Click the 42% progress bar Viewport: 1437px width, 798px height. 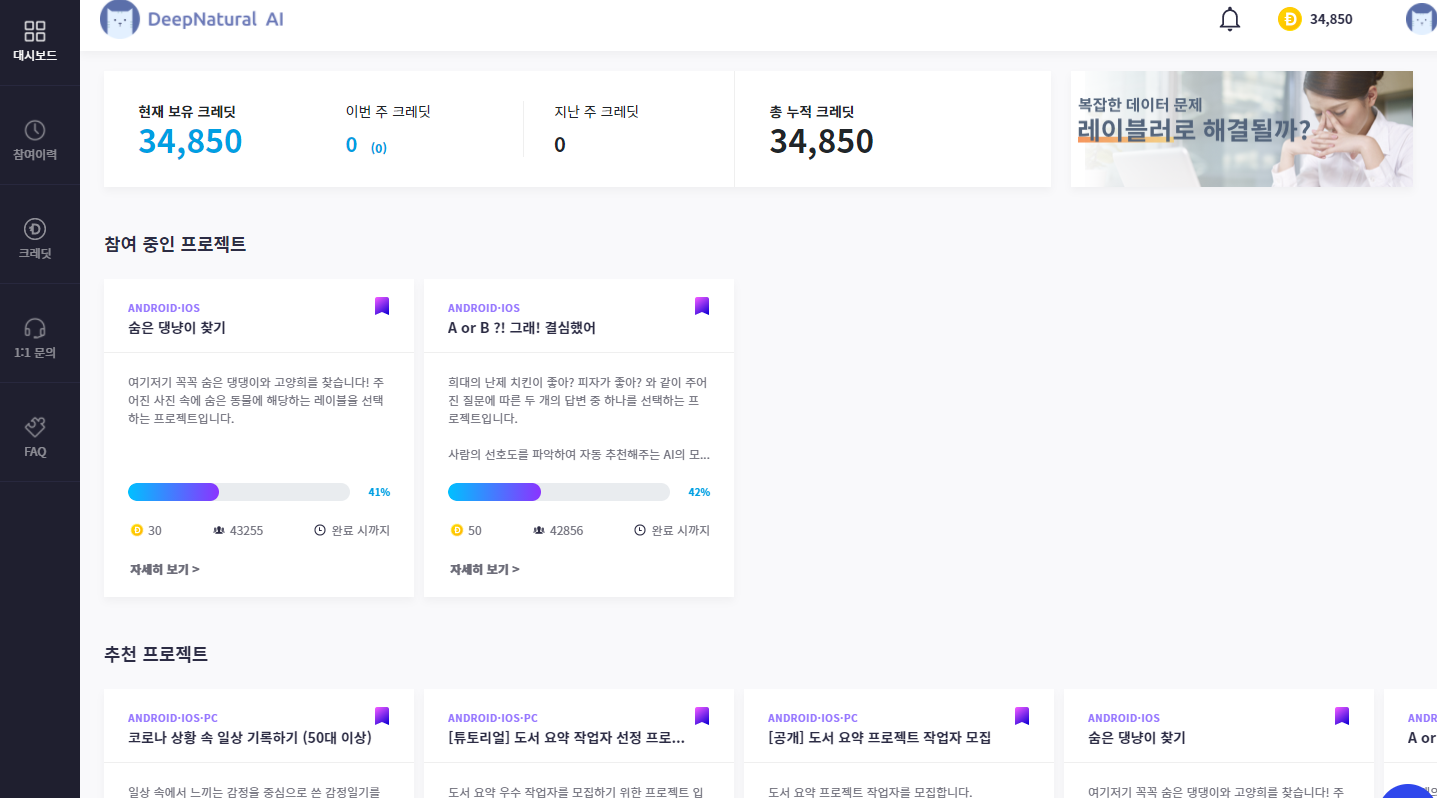pos(559,492)
